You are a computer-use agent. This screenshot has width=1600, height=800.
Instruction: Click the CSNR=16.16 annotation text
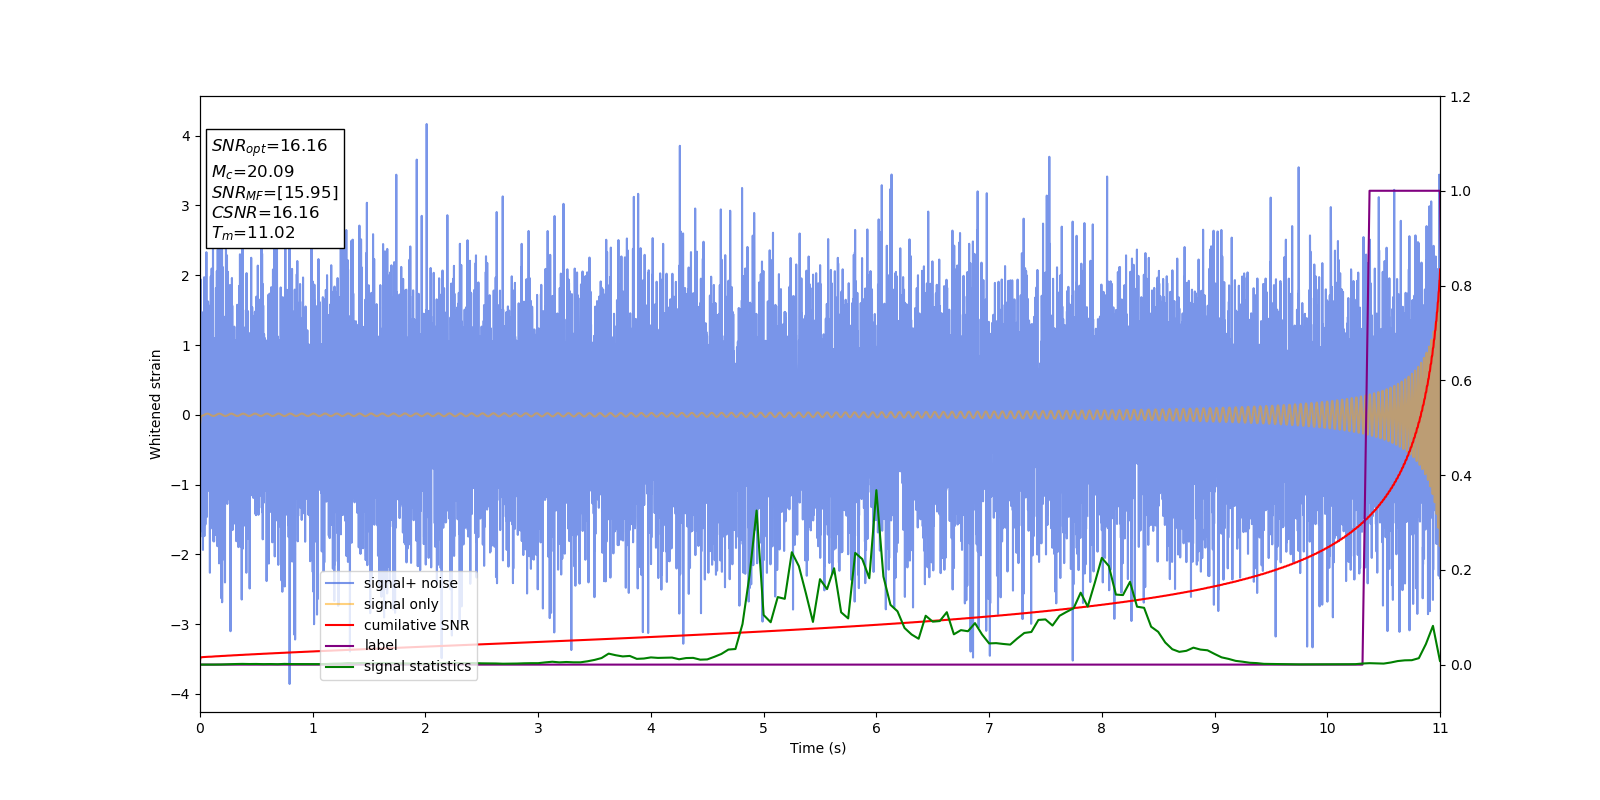[x=265, y=213]
